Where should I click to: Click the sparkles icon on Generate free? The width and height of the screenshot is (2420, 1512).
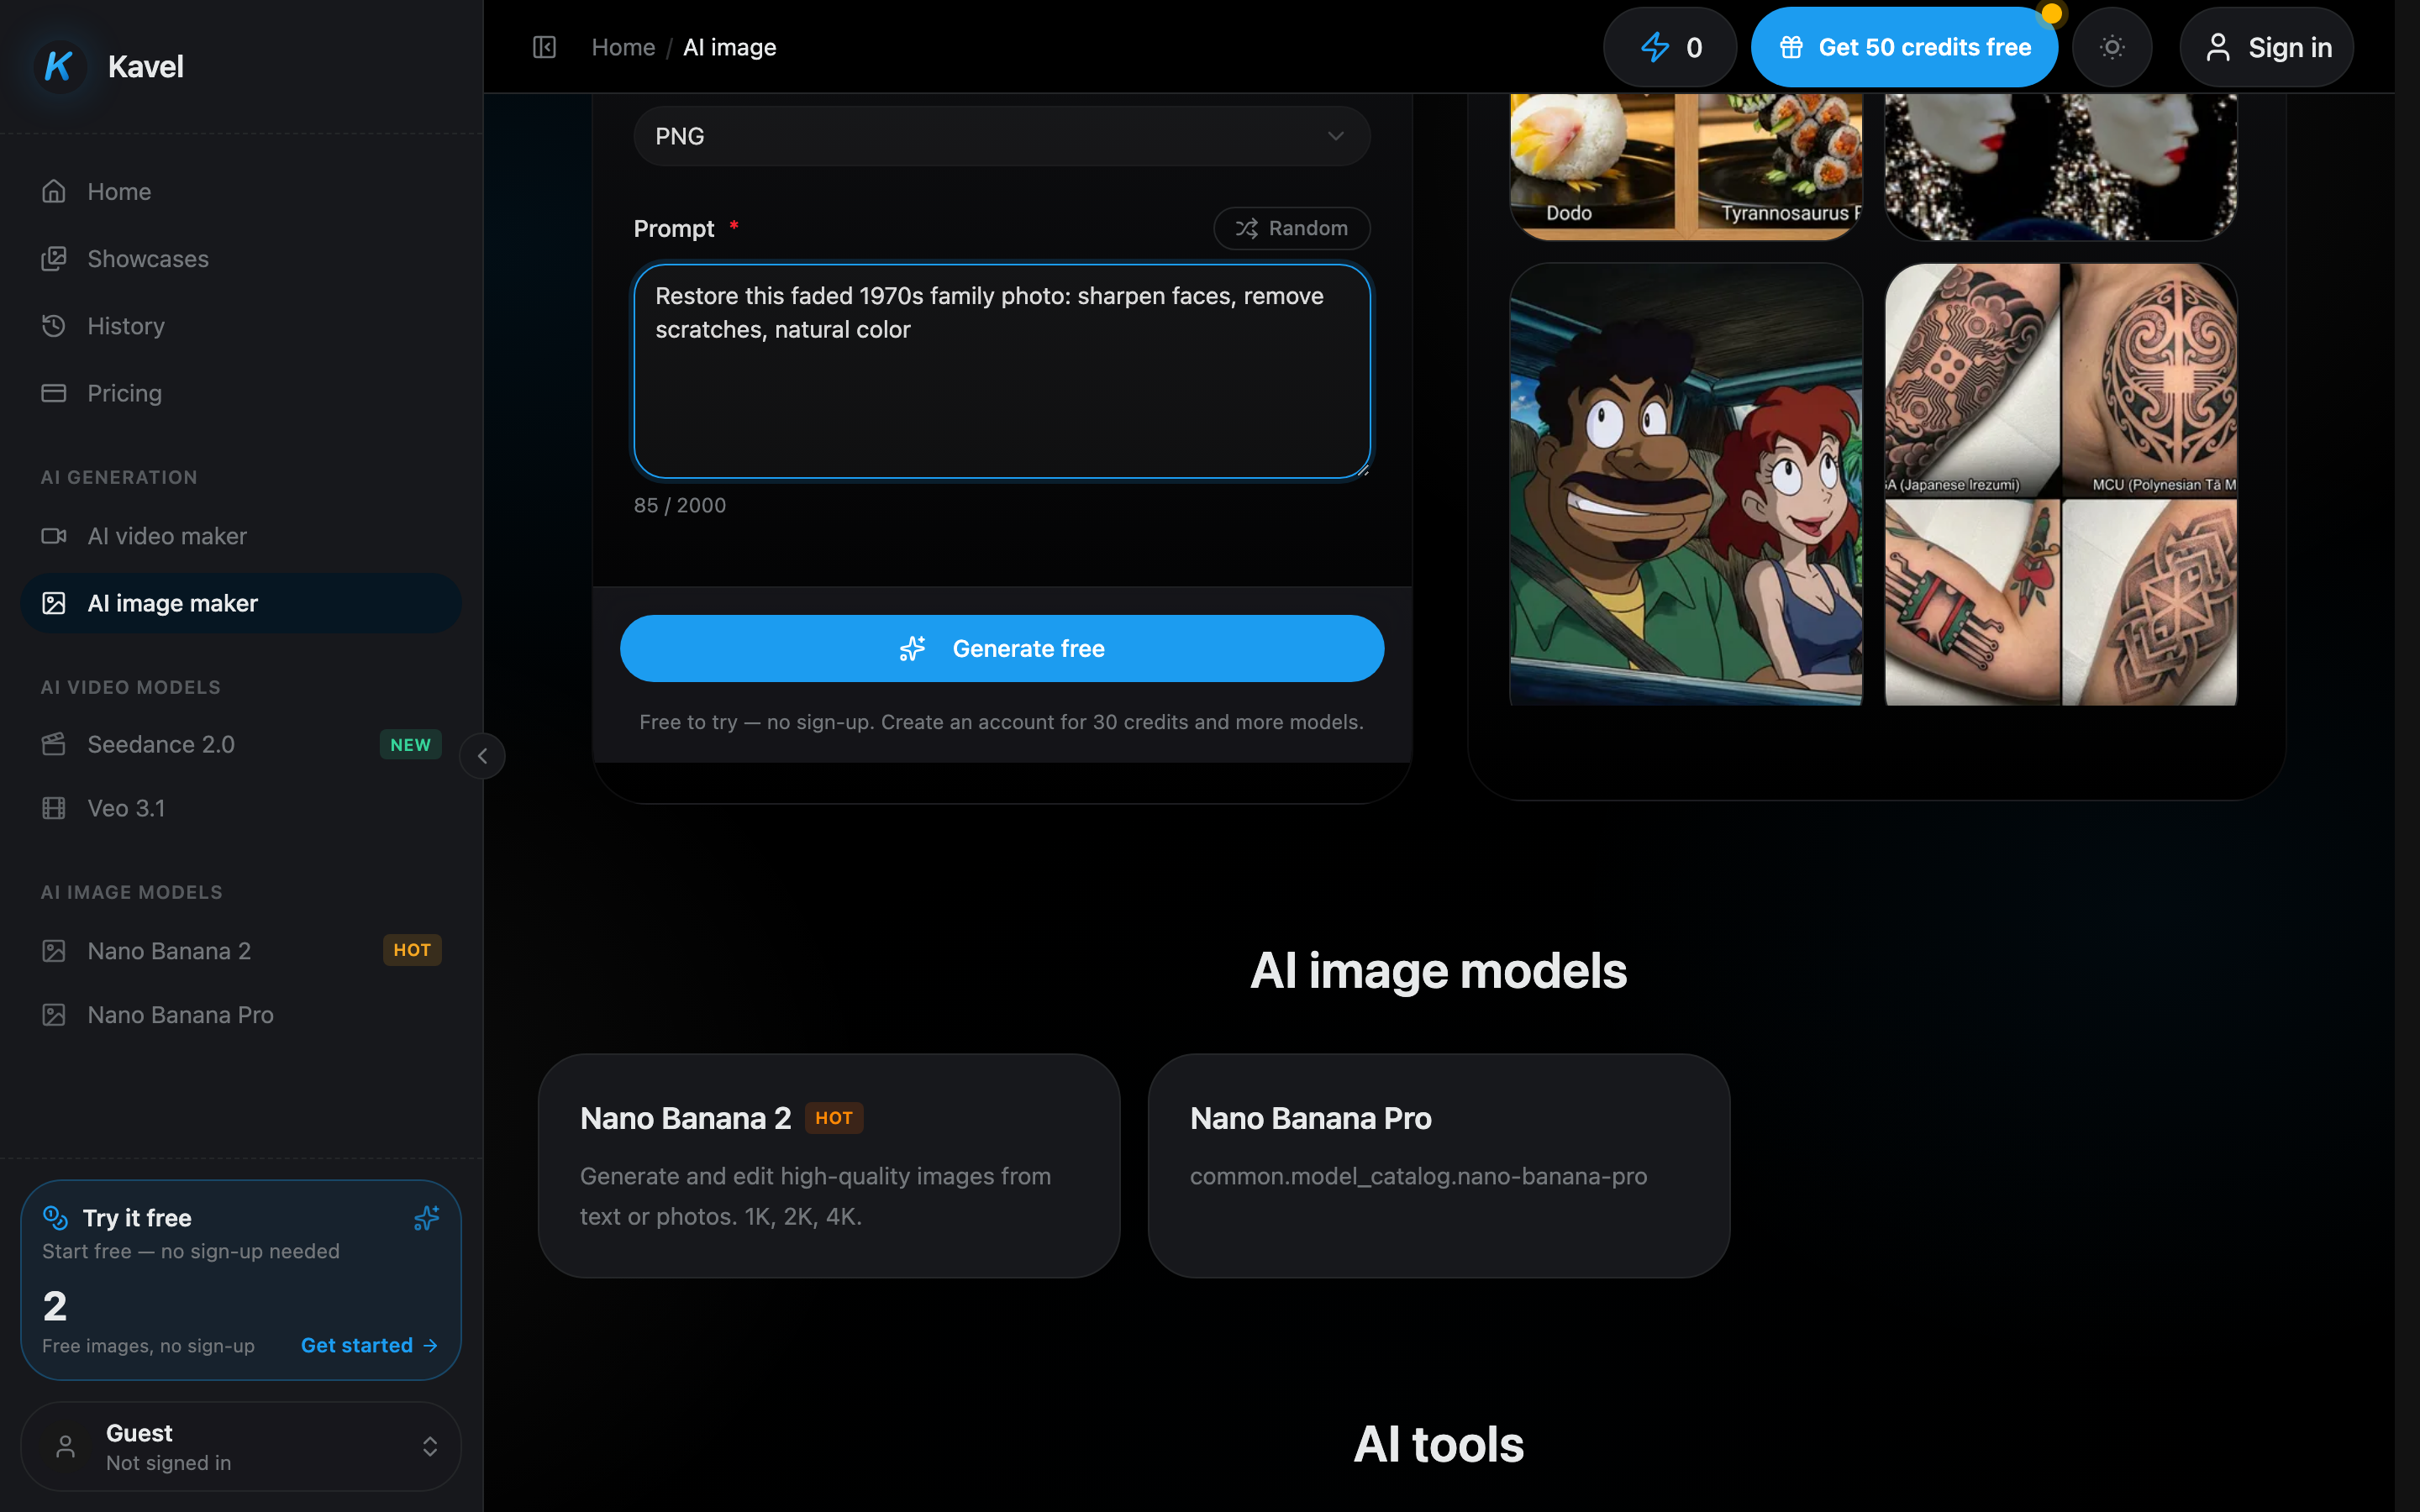click(912, 648)
